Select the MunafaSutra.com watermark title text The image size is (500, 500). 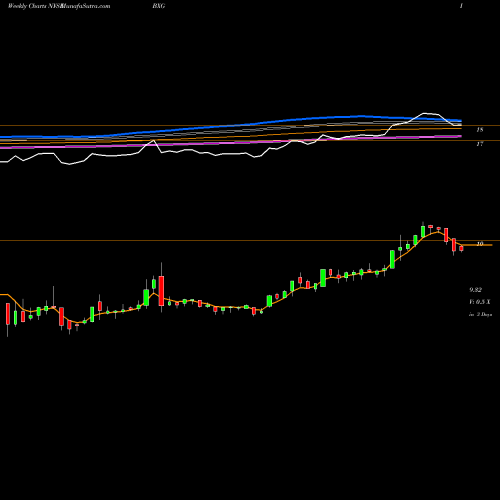pyautogui.click(x=84, y=6)
